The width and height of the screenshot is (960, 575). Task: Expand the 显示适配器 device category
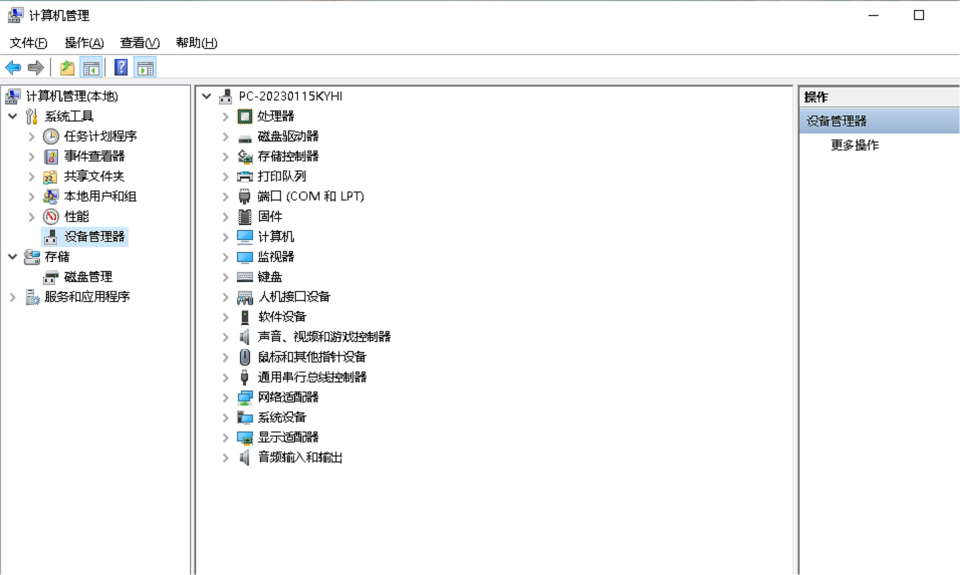(225, 438)
